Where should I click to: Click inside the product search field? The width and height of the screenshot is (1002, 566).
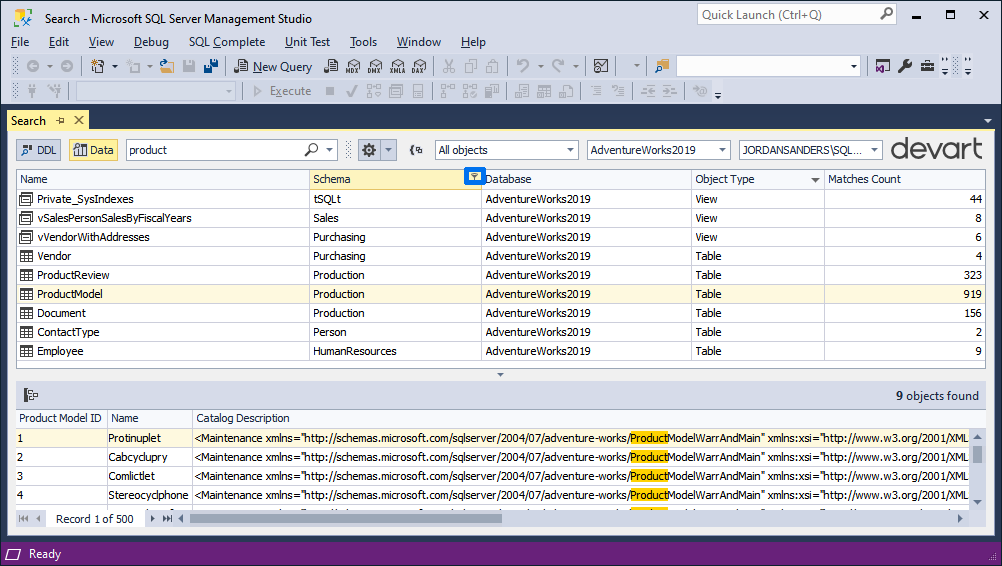[214, 150]
